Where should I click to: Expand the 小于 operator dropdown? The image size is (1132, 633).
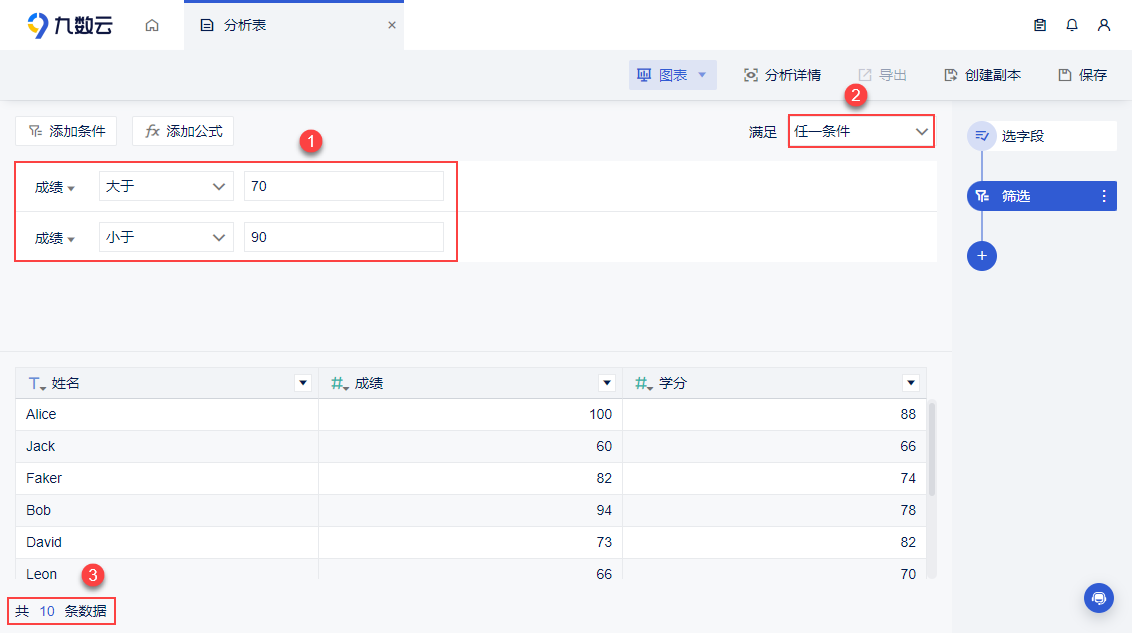(166, 237)
